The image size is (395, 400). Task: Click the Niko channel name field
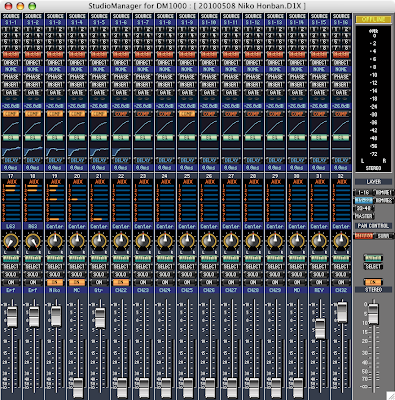coord(55,290)
